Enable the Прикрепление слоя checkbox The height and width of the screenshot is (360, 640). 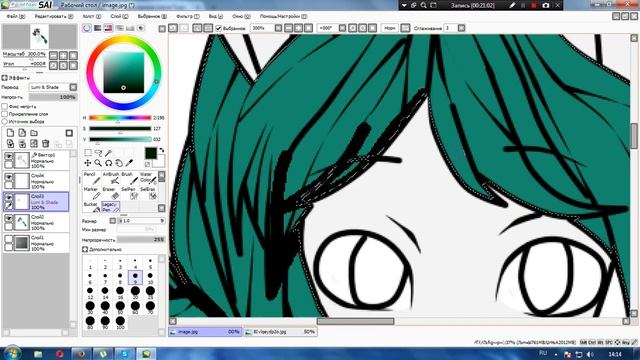pos(5,114)
